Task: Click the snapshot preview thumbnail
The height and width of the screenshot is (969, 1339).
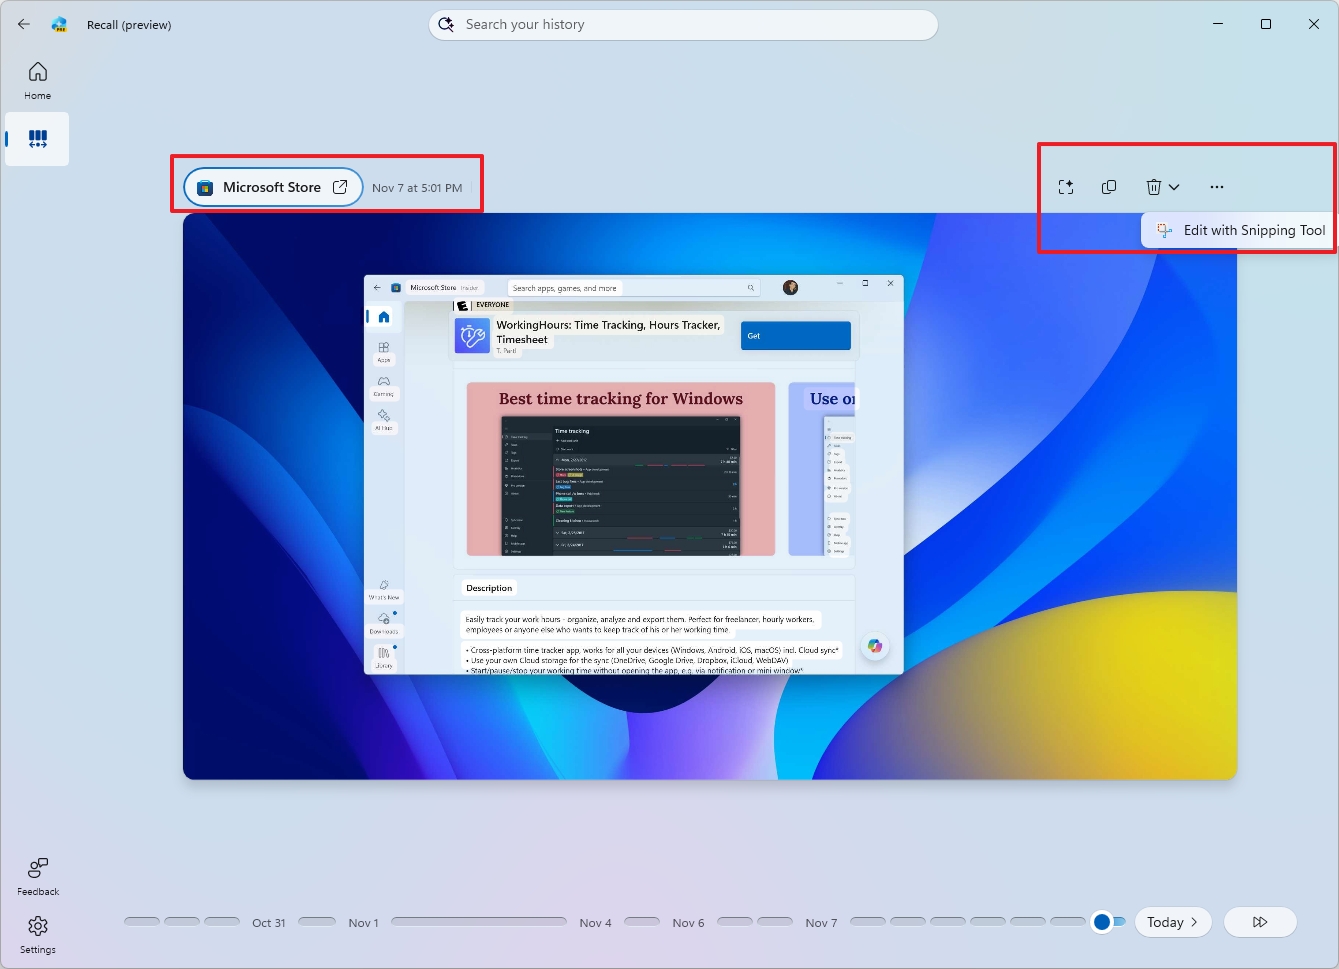Action: (710, 495)
